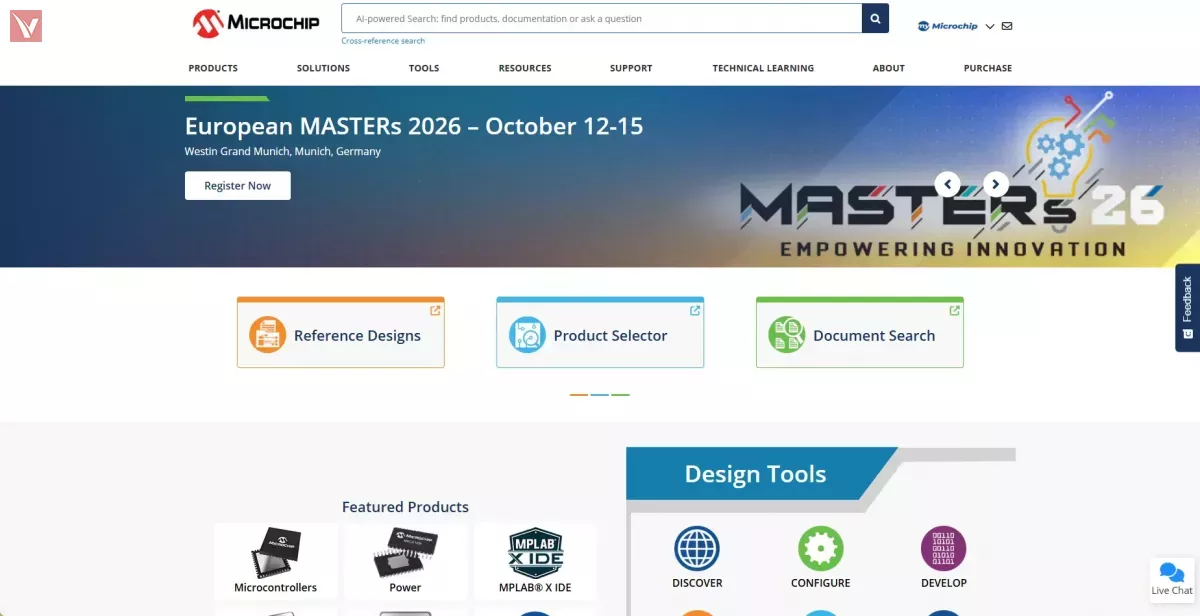Select the blue carousel indicator
The width and height of the screenshot is (1200, 616).
coord(600,395)
